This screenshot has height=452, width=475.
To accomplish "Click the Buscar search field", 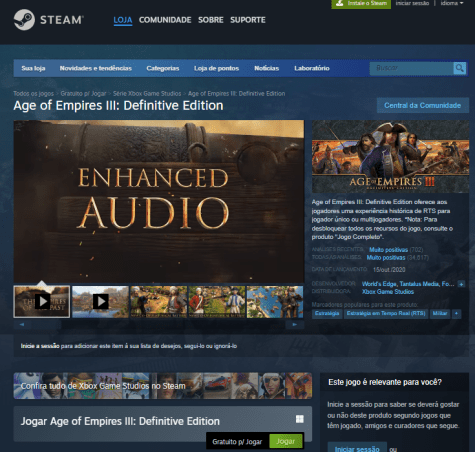I will pyautogui.click(x=411, y=68).
